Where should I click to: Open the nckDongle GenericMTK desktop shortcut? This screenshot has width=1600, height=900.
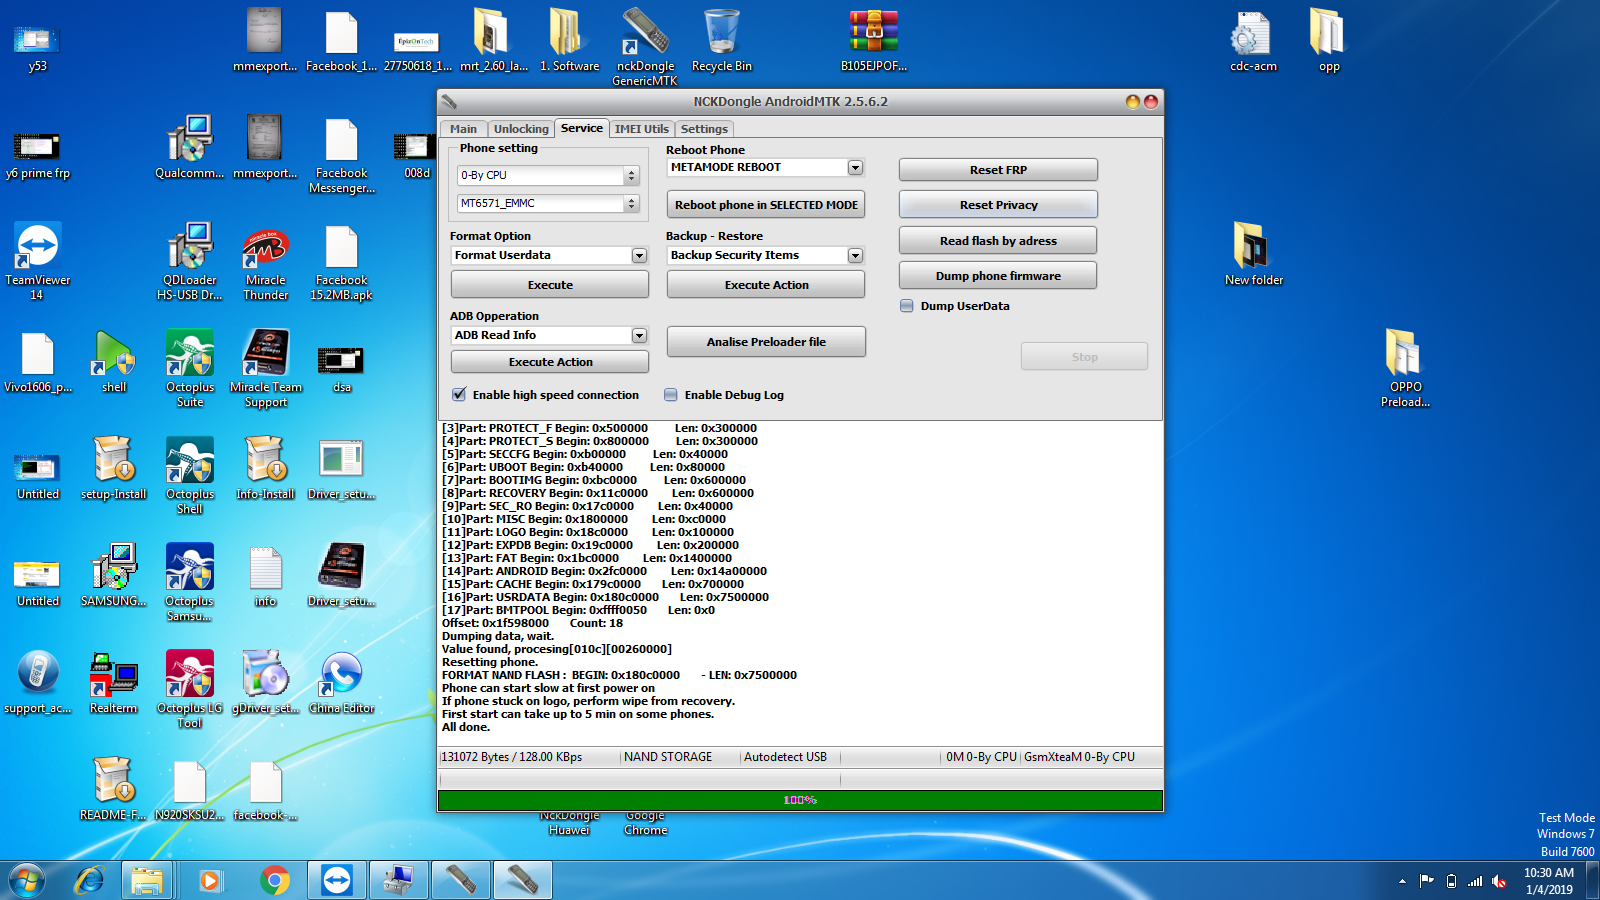[x=645, y=46]
